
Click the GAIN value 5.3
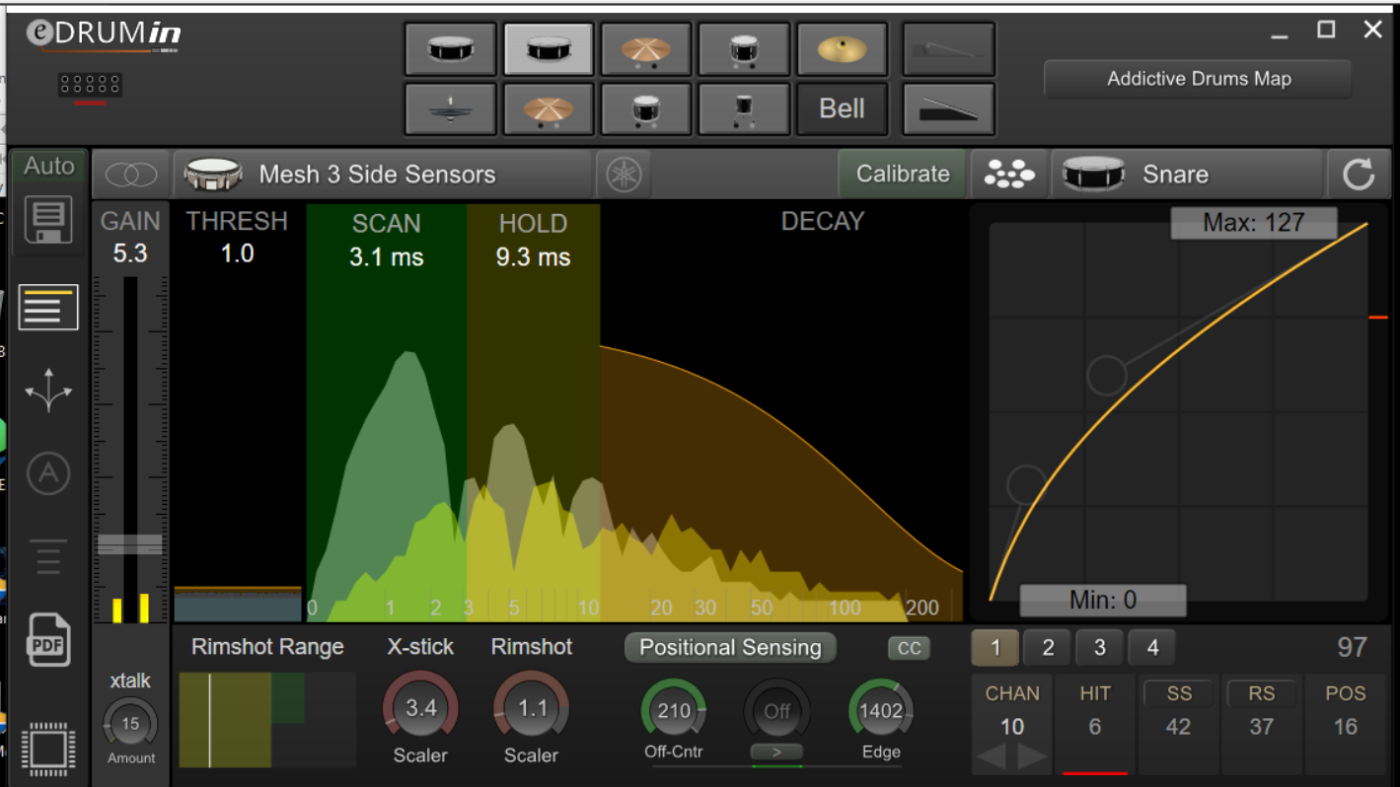tap(130, 254)
